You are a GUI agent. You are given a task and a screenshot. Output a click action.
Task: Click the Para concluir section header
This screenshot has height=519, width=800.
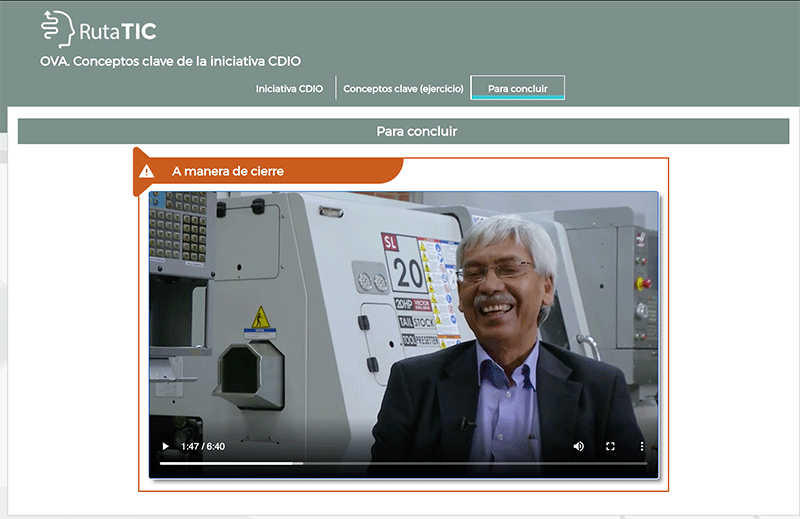tap(404, 132)
